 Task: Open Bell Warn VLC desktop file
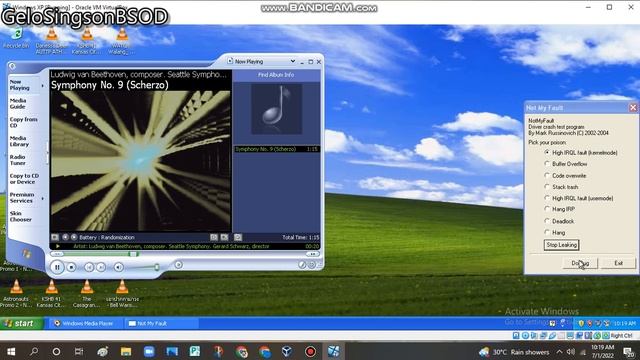(122, 294)
